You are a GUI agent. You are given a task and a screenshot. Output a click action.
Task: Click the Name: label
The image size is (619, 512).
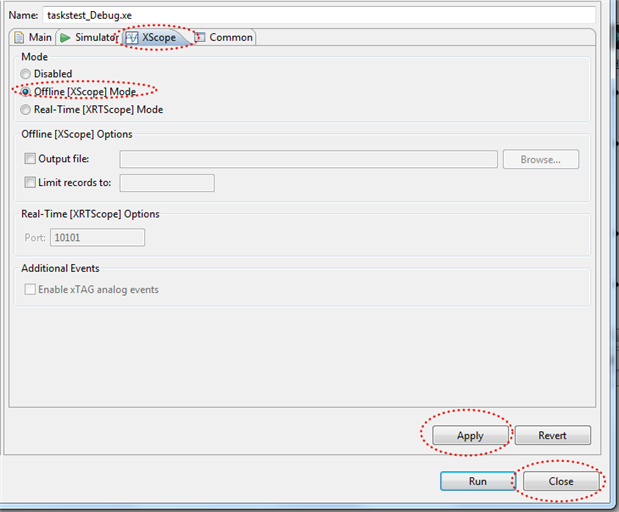pos(23,15)
